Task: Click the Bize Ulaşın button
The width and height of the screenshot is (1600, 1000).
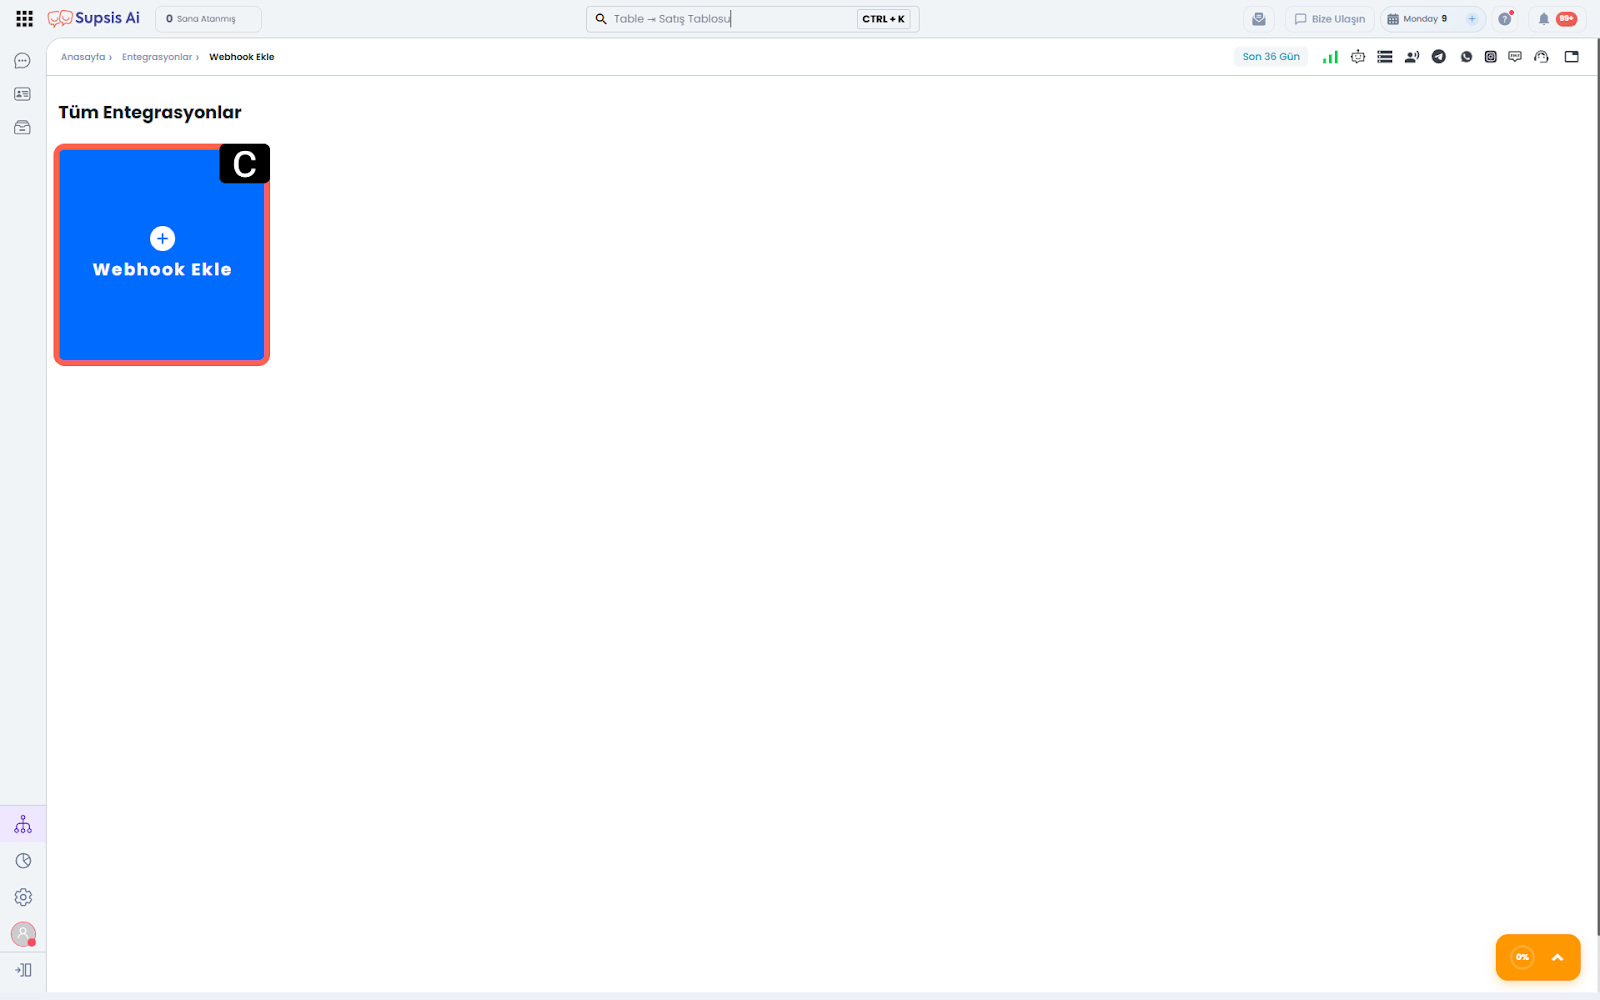Action: [x=1329, y=19]
